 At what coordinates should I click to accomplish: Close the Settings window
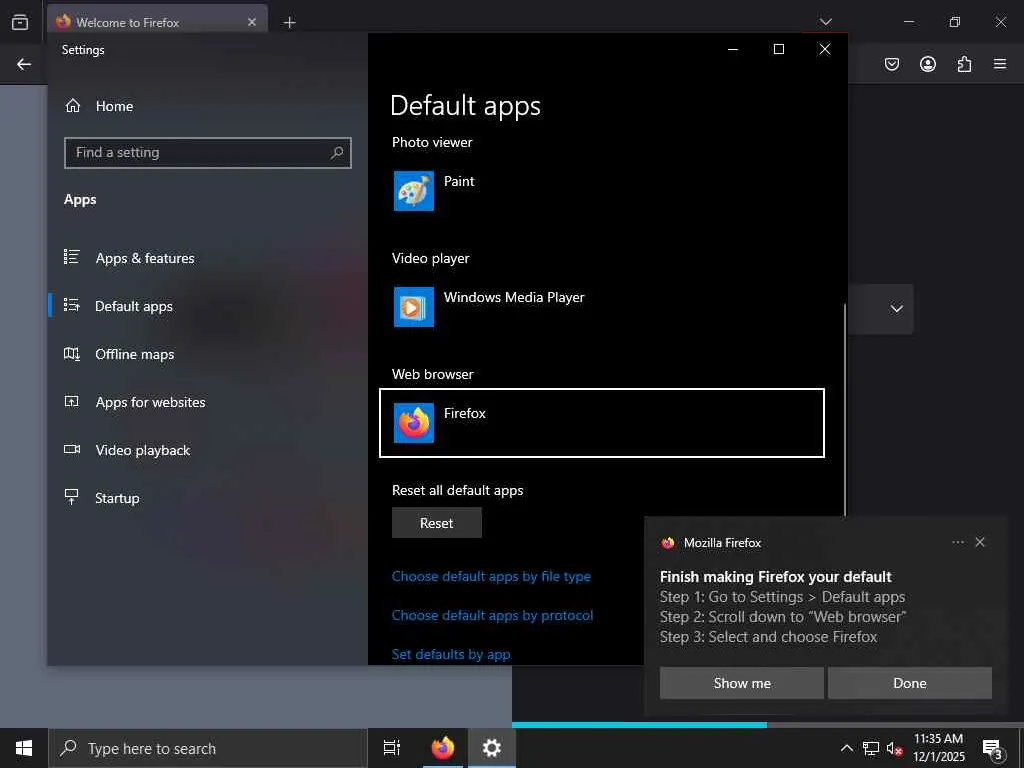click(x=825, y=50)
